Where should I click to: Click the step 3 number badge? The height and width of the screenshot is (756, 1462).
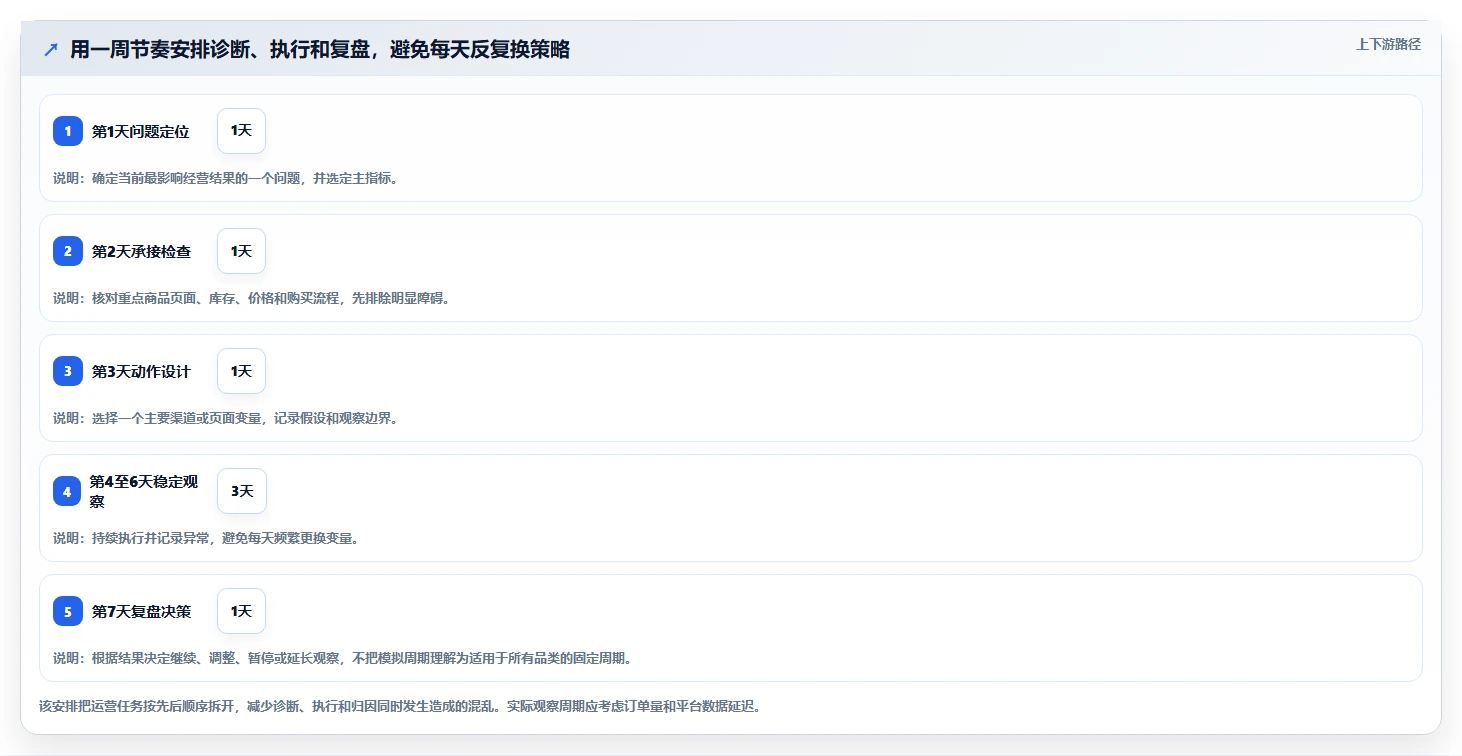pos(68,371)
